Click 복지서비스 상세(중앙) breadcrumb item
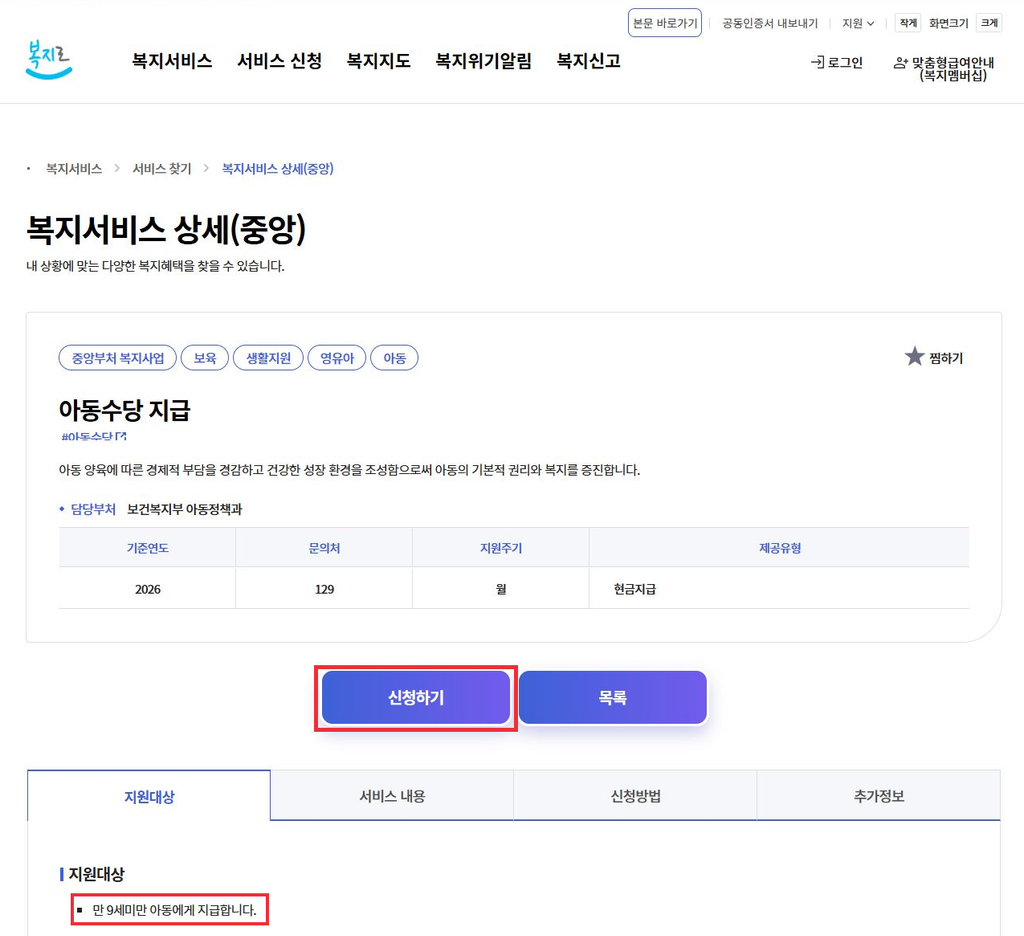The image size is (1024, 936). (x=278, y=169)
